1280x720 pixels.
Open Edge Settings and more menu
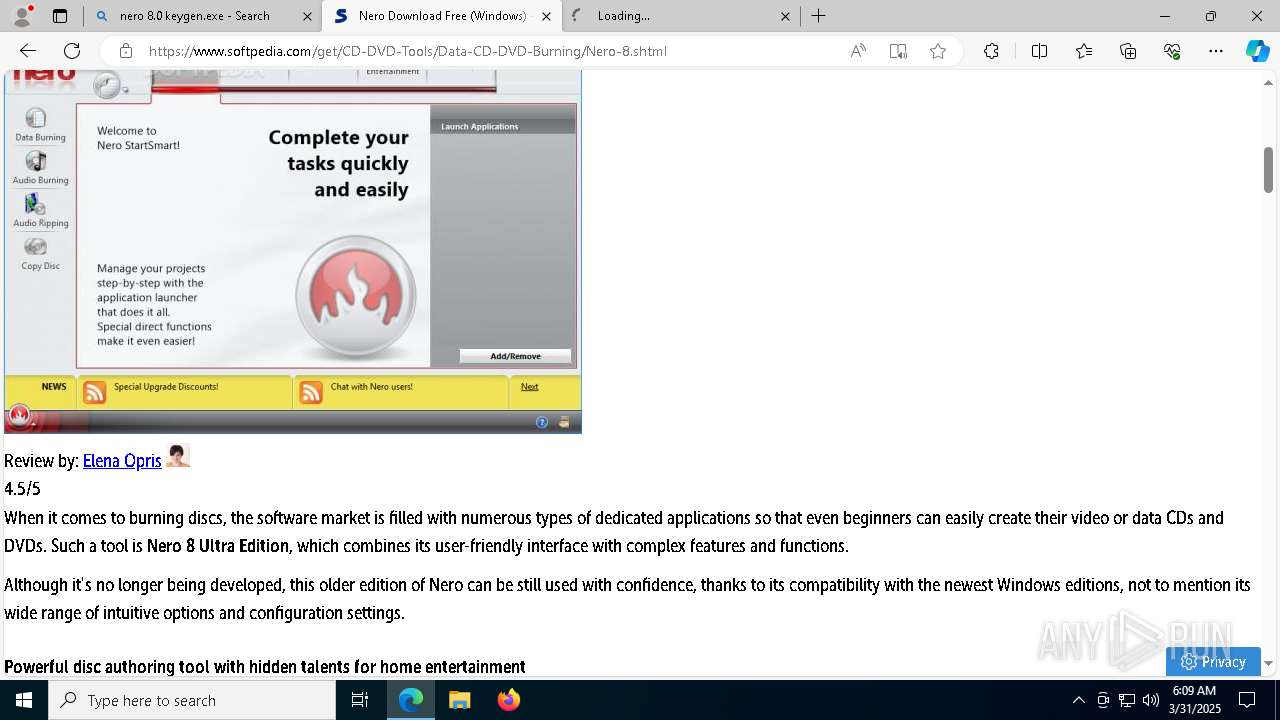1216,51
